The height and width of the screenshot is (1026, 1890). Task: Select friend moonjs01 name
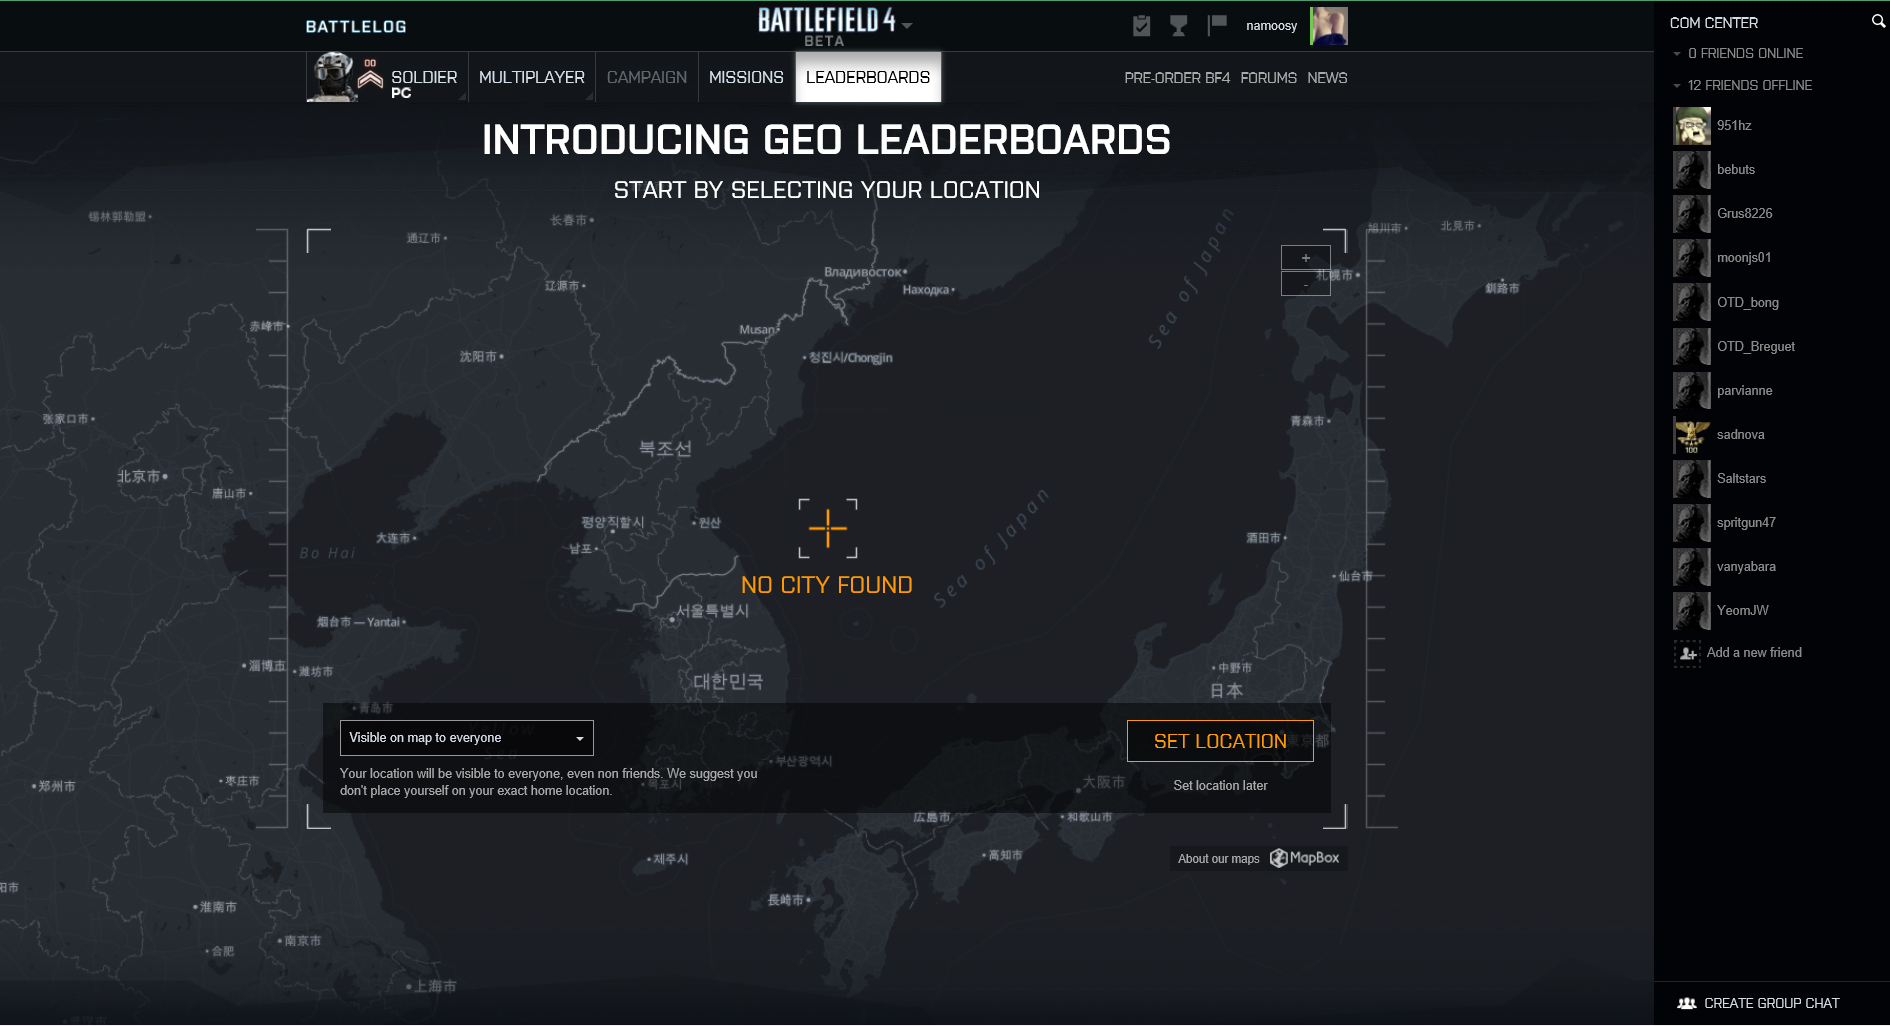pyautogui.click(x=1744, y=258)
